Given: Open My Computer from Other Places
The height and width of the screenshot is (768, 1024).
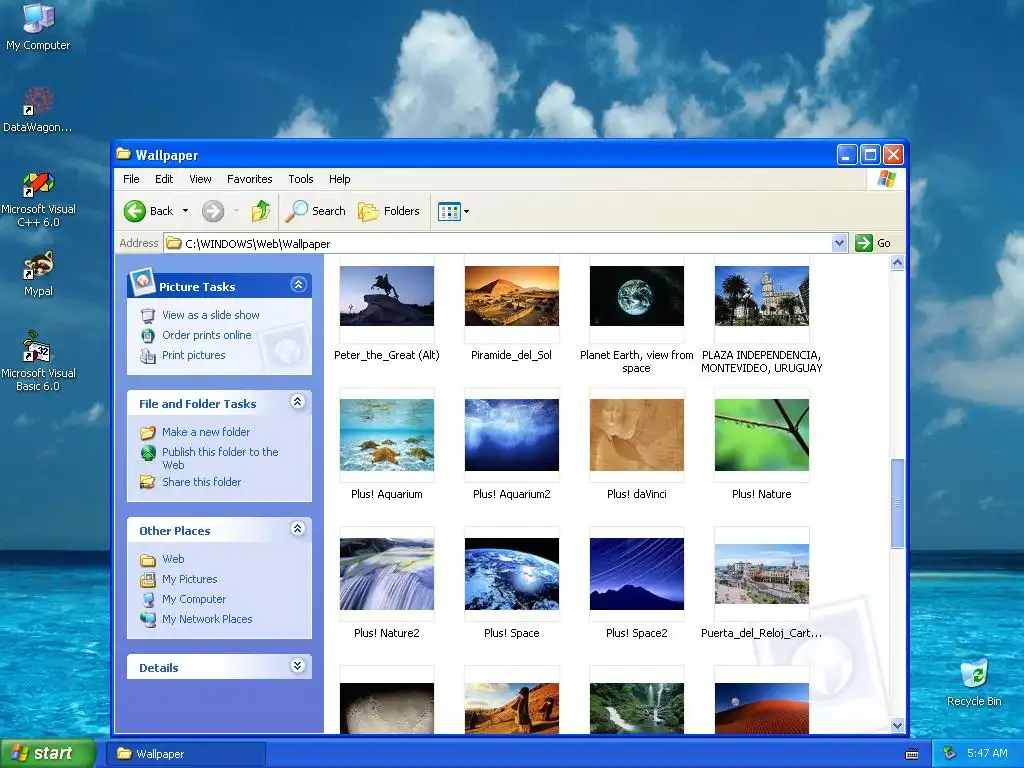Looking at the screenshot, I should [x=194, y=599].
